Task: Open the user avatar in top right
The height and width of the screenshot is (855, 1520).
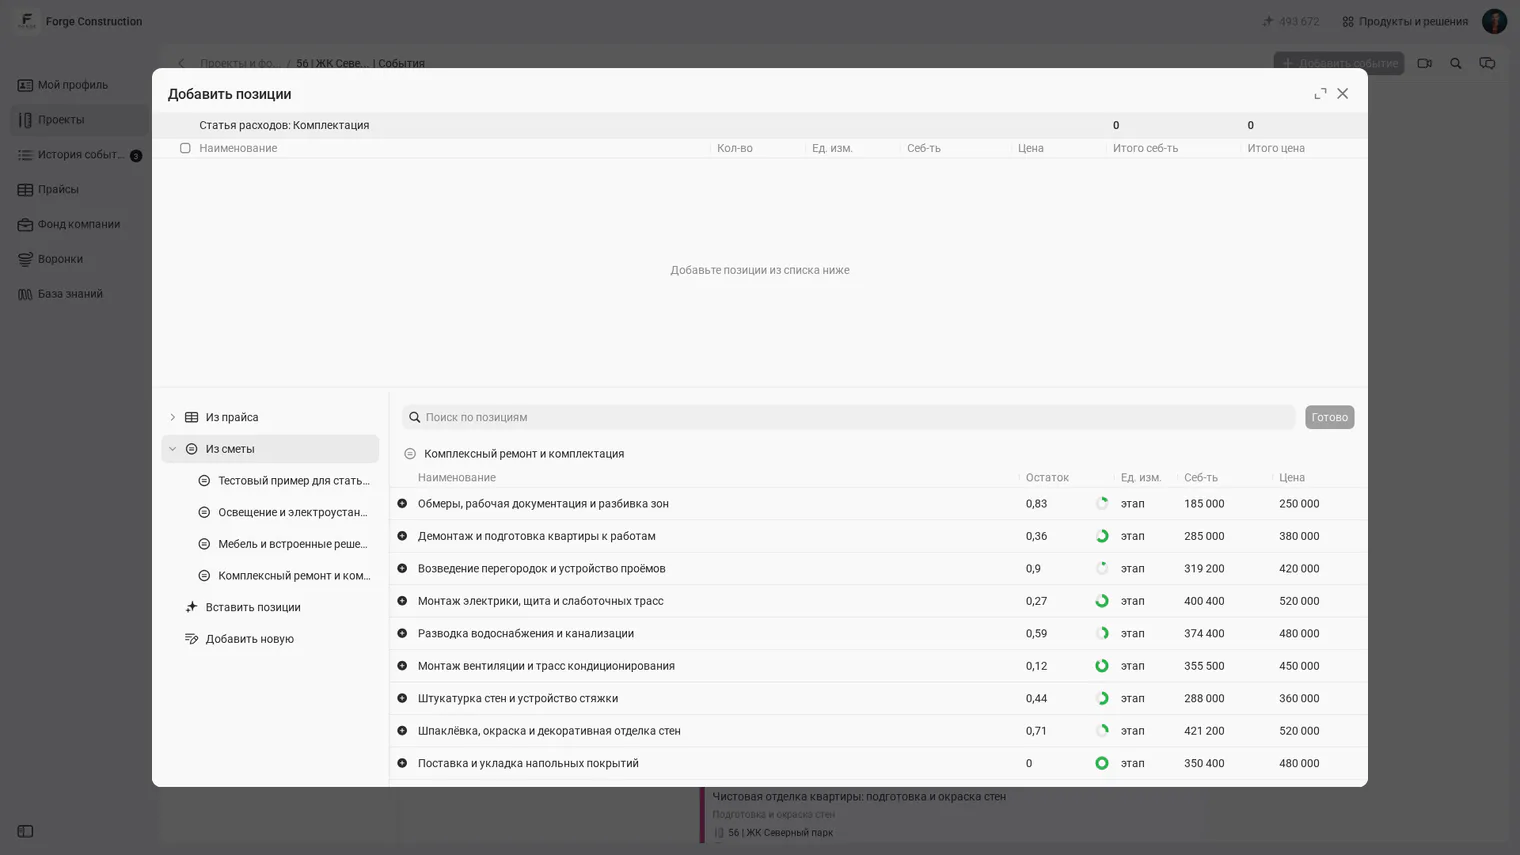Action: pyautogui.click(x=1494, y=21)
